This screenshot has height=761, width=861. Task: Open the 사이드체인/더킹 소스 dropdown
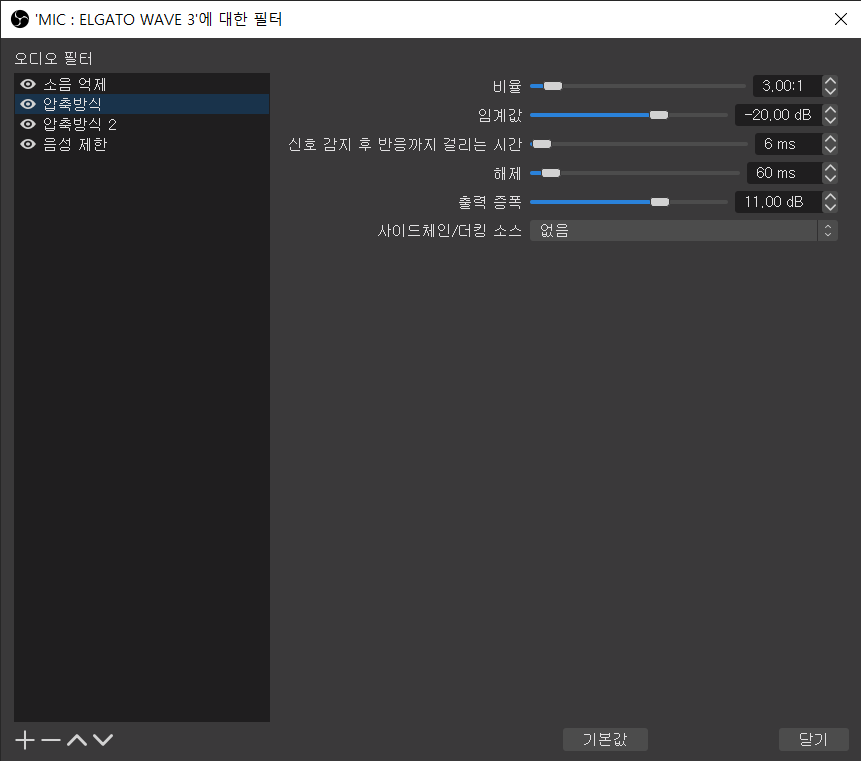pos(684,231)
